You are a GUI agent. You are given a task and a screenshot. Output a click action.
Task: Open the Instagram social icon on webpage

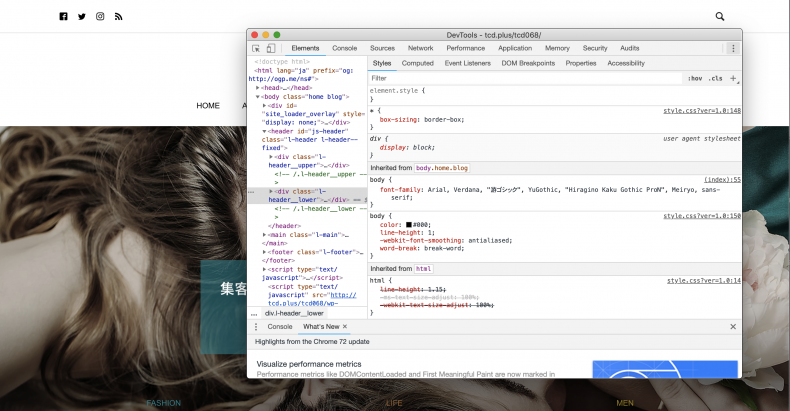tap(100, 17)
